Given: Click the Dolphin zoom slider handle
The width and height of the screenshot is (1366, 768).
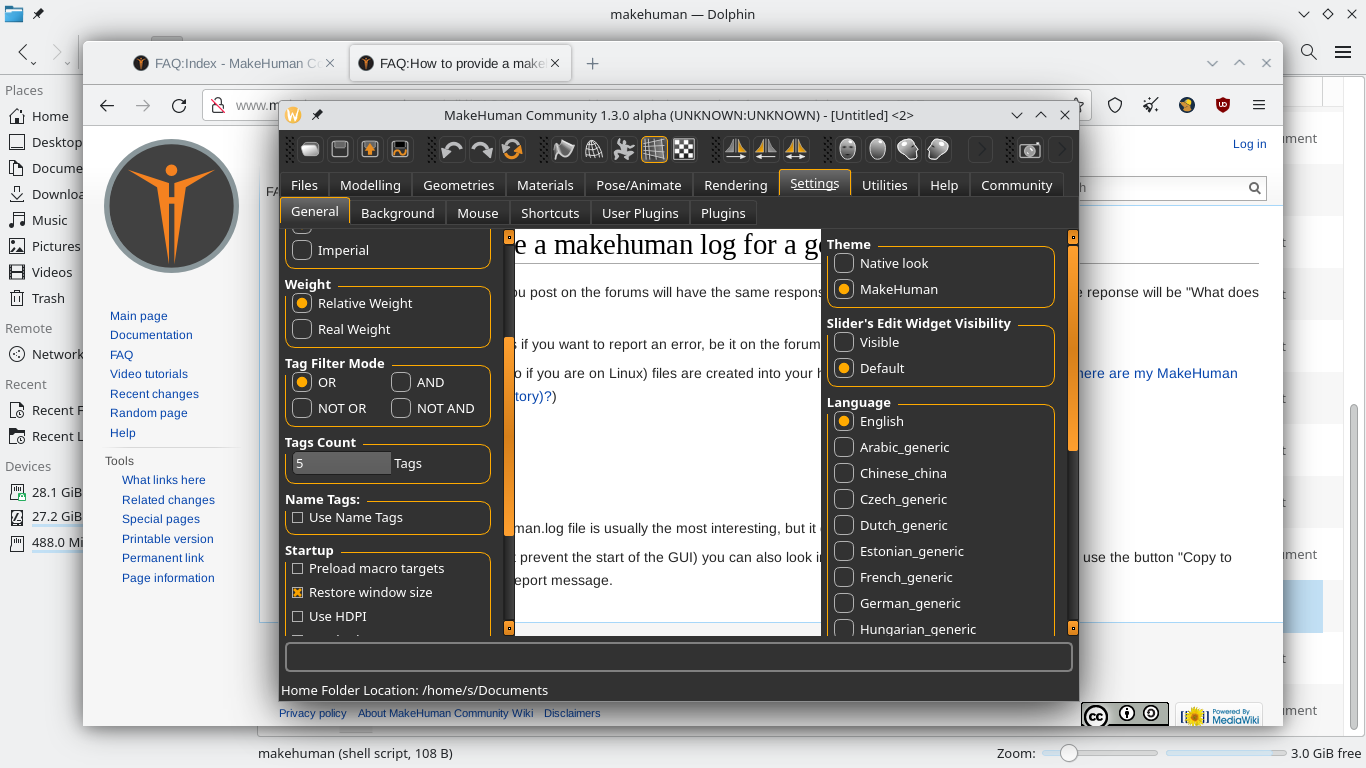Looking at the screenshot, I should coord(1069,753).
